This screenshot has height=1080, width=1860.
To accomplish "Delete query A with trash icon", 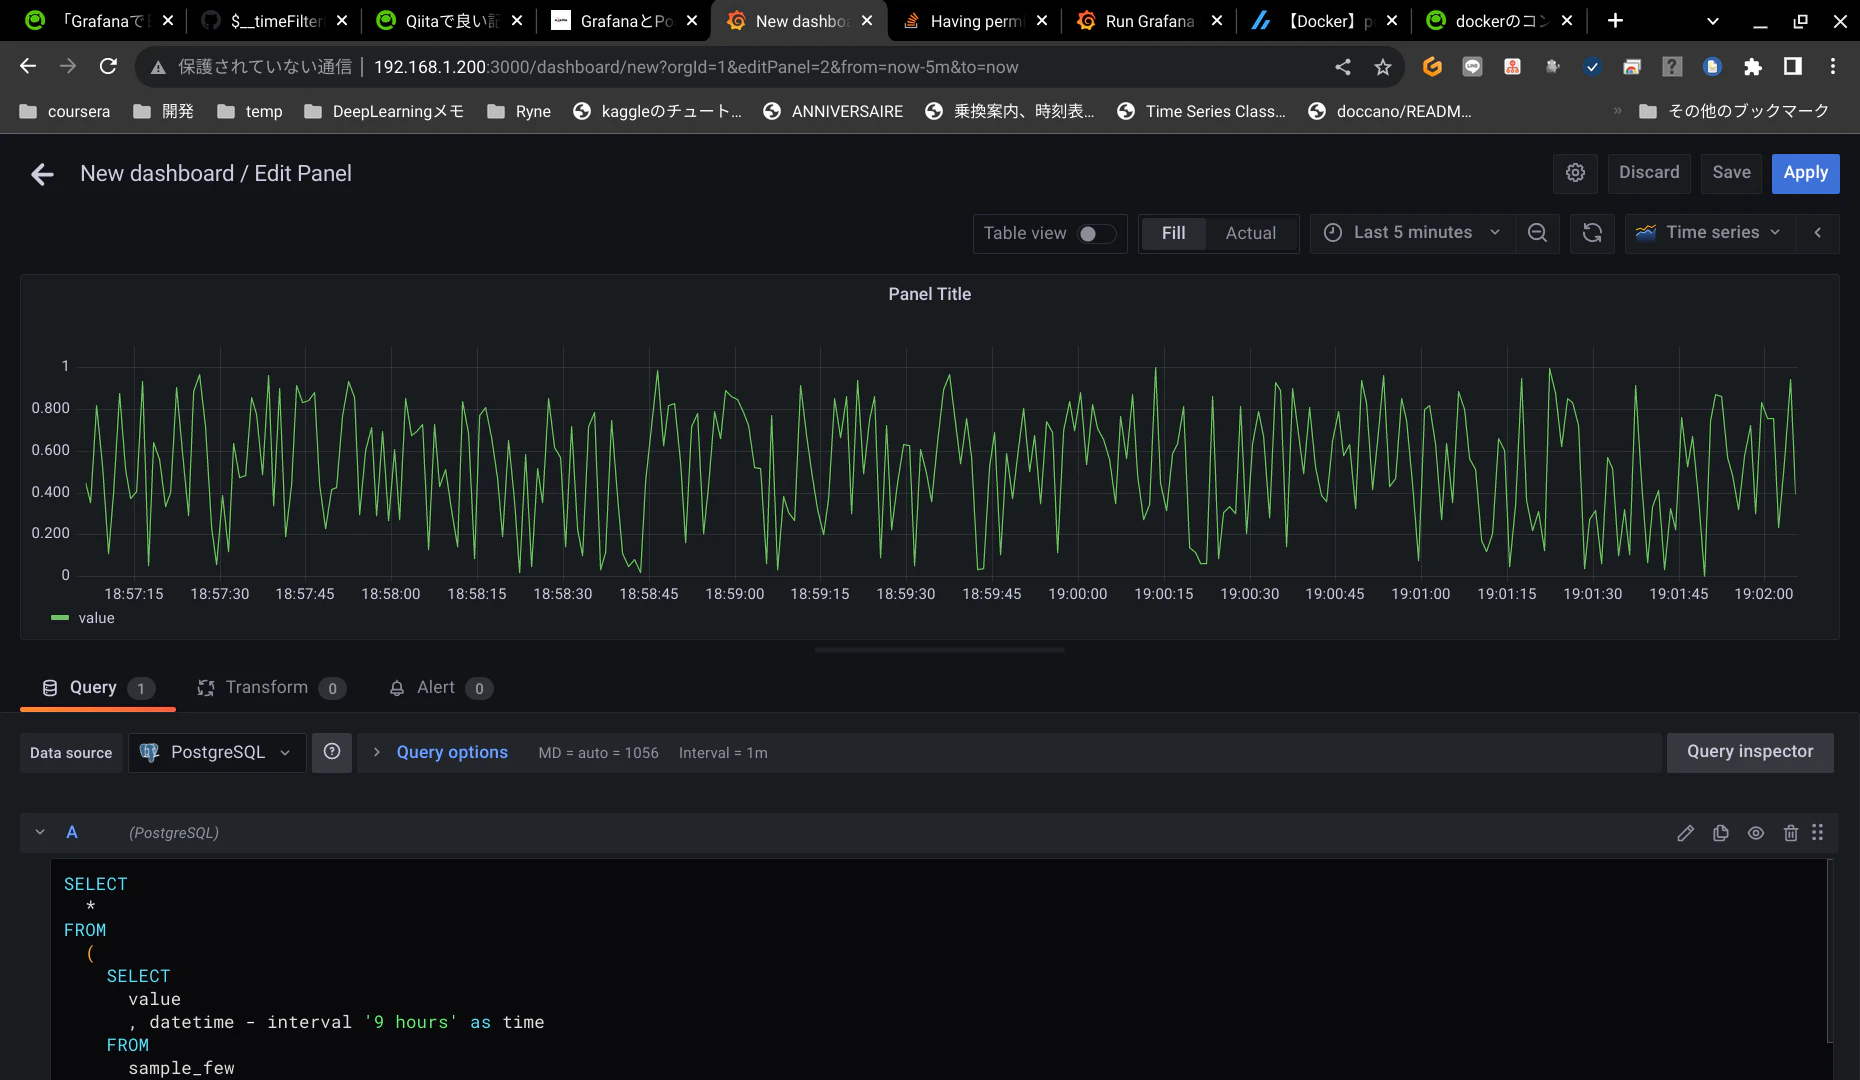I will click(x=1791, y=833).
